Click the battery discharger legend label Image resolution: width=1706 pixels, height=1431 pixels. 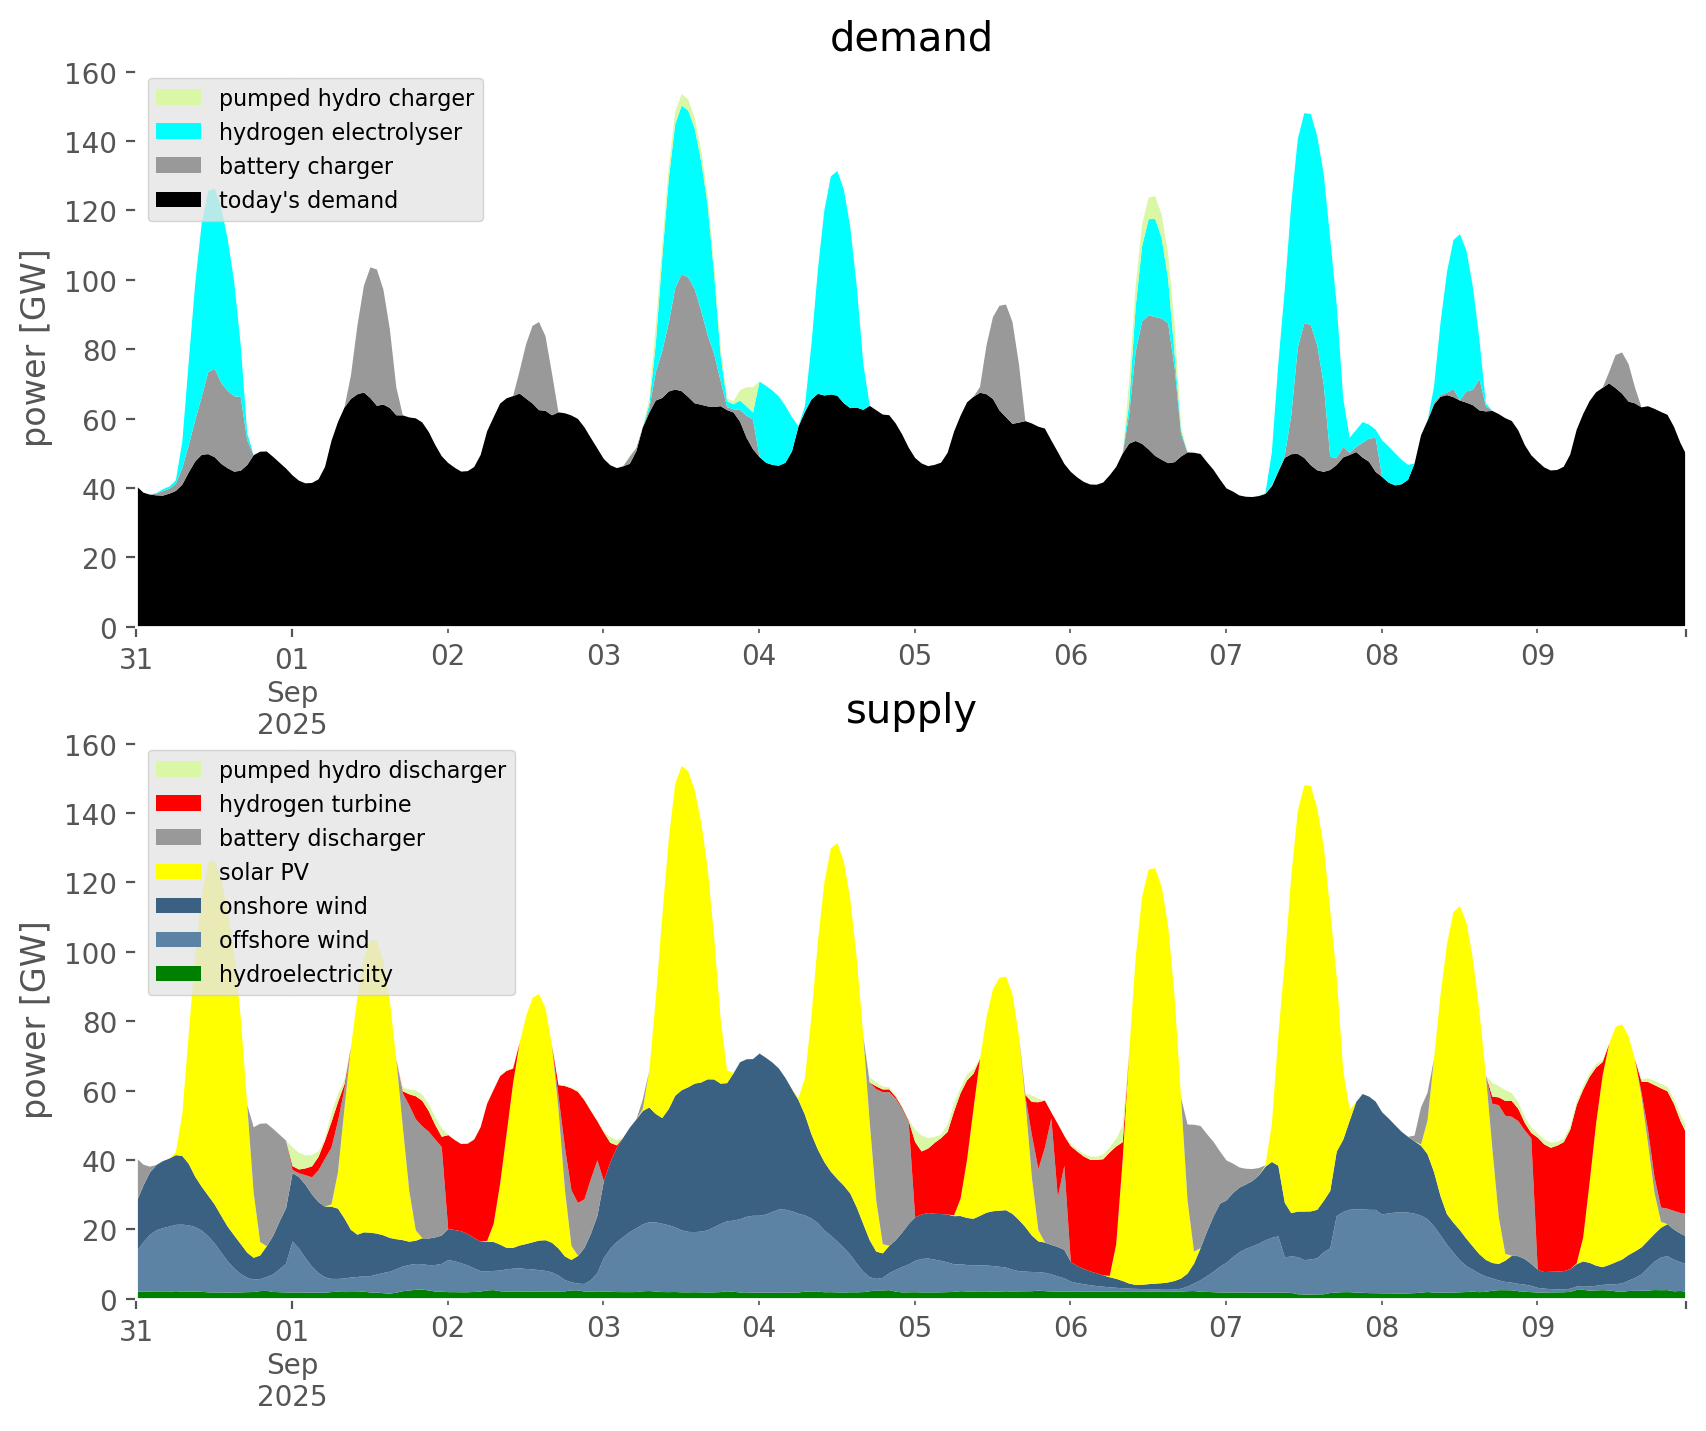point(321,838)
